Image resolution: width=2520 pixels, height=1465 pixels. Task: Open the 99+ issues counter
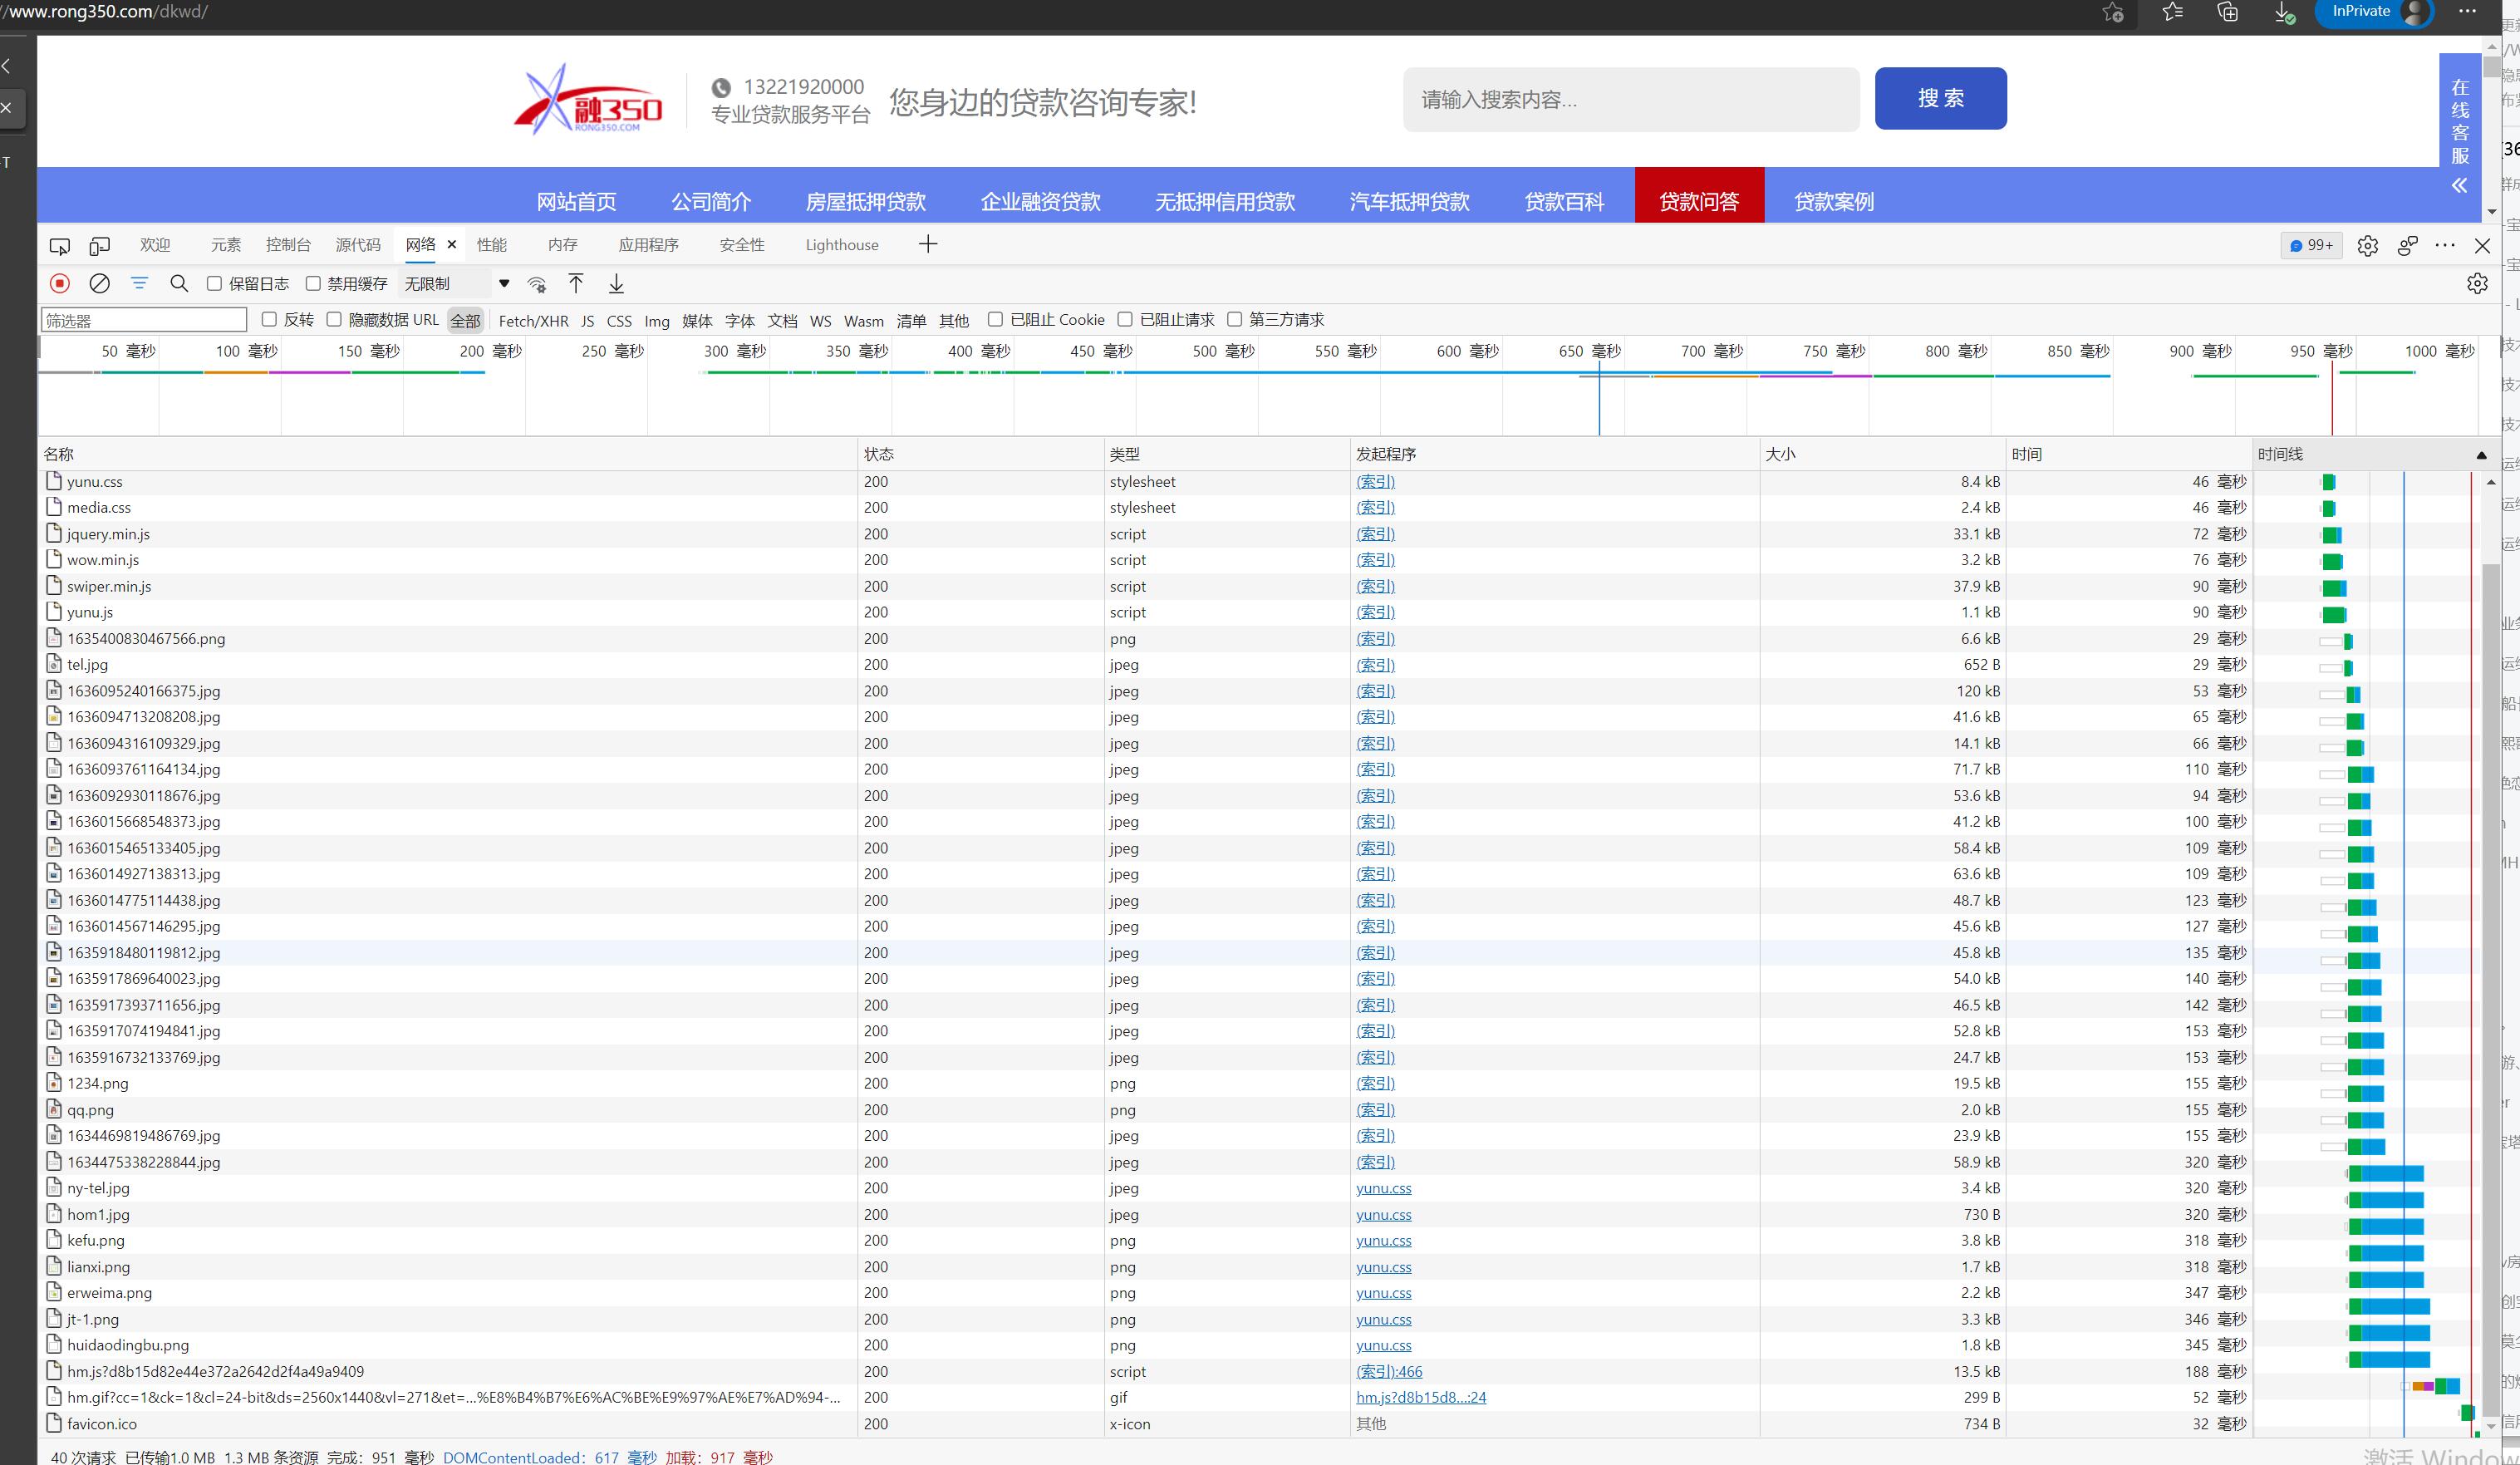pyautogui.click(x=2311, y=246)
